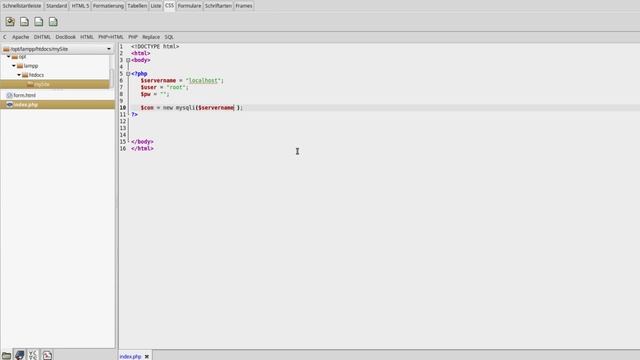Screen dimensions: 640x360
Task: Collapse the lampp folder in tree
Action: (14, 66)
